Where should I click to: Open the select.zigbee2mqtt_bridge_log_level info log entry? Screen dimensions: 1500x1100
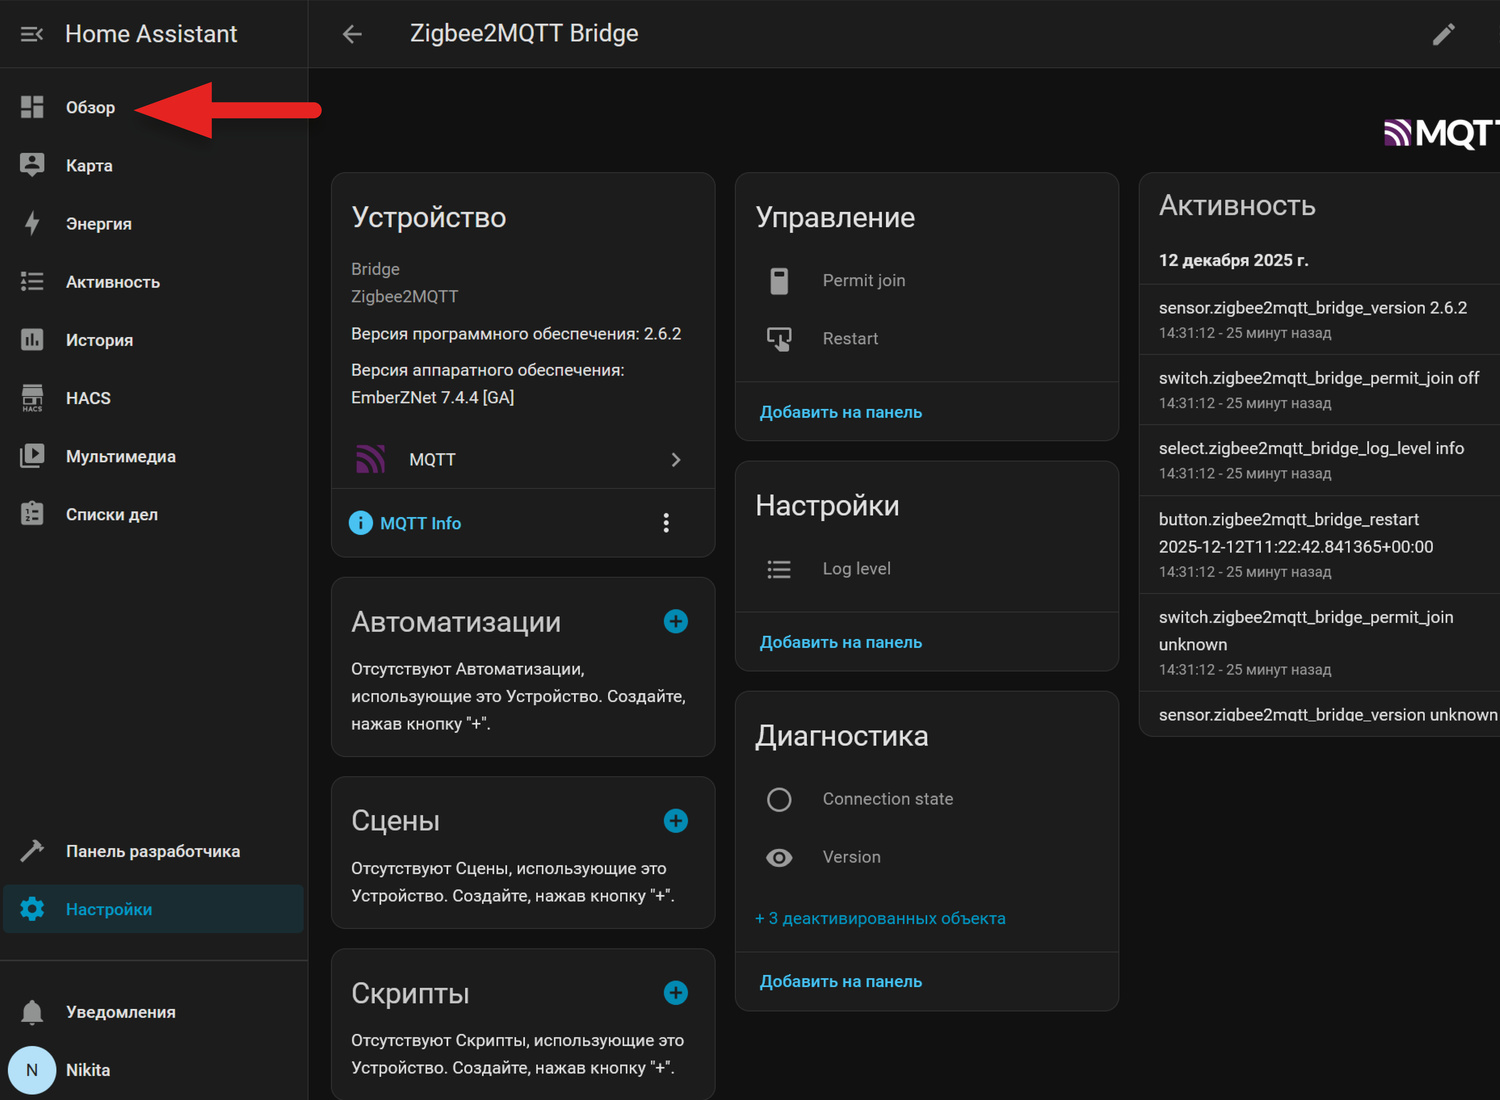[x=1320, y=460]
